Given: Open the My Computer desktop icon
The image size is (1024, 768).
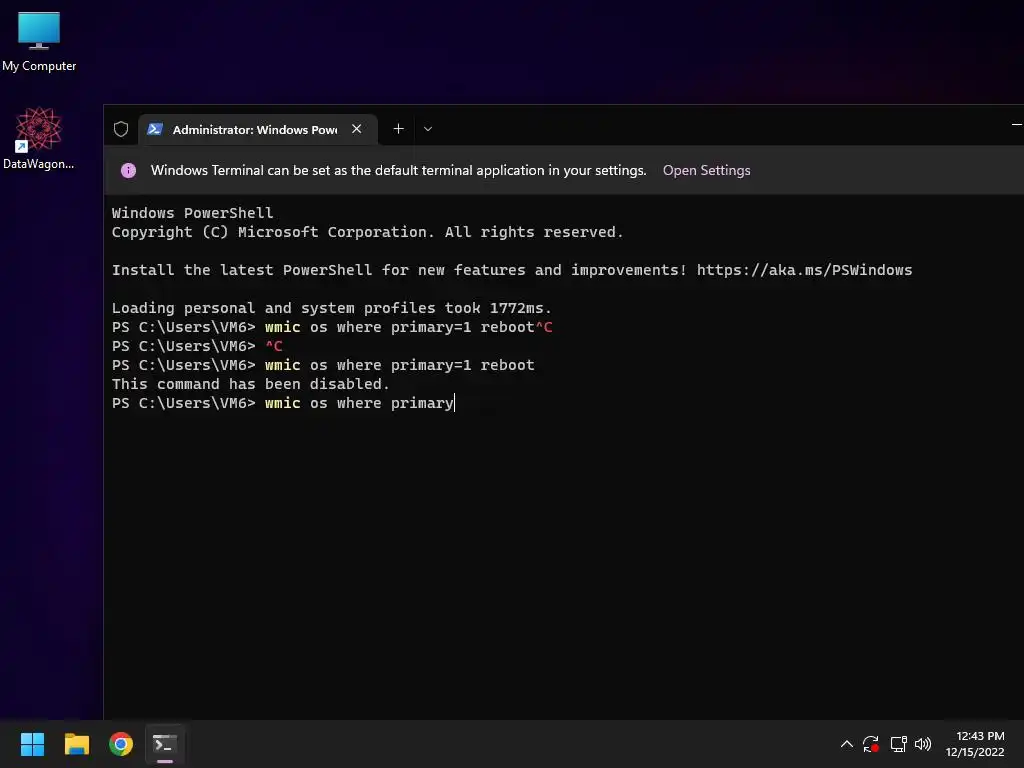Looking at the screenshot, I should tap(39, 41).
